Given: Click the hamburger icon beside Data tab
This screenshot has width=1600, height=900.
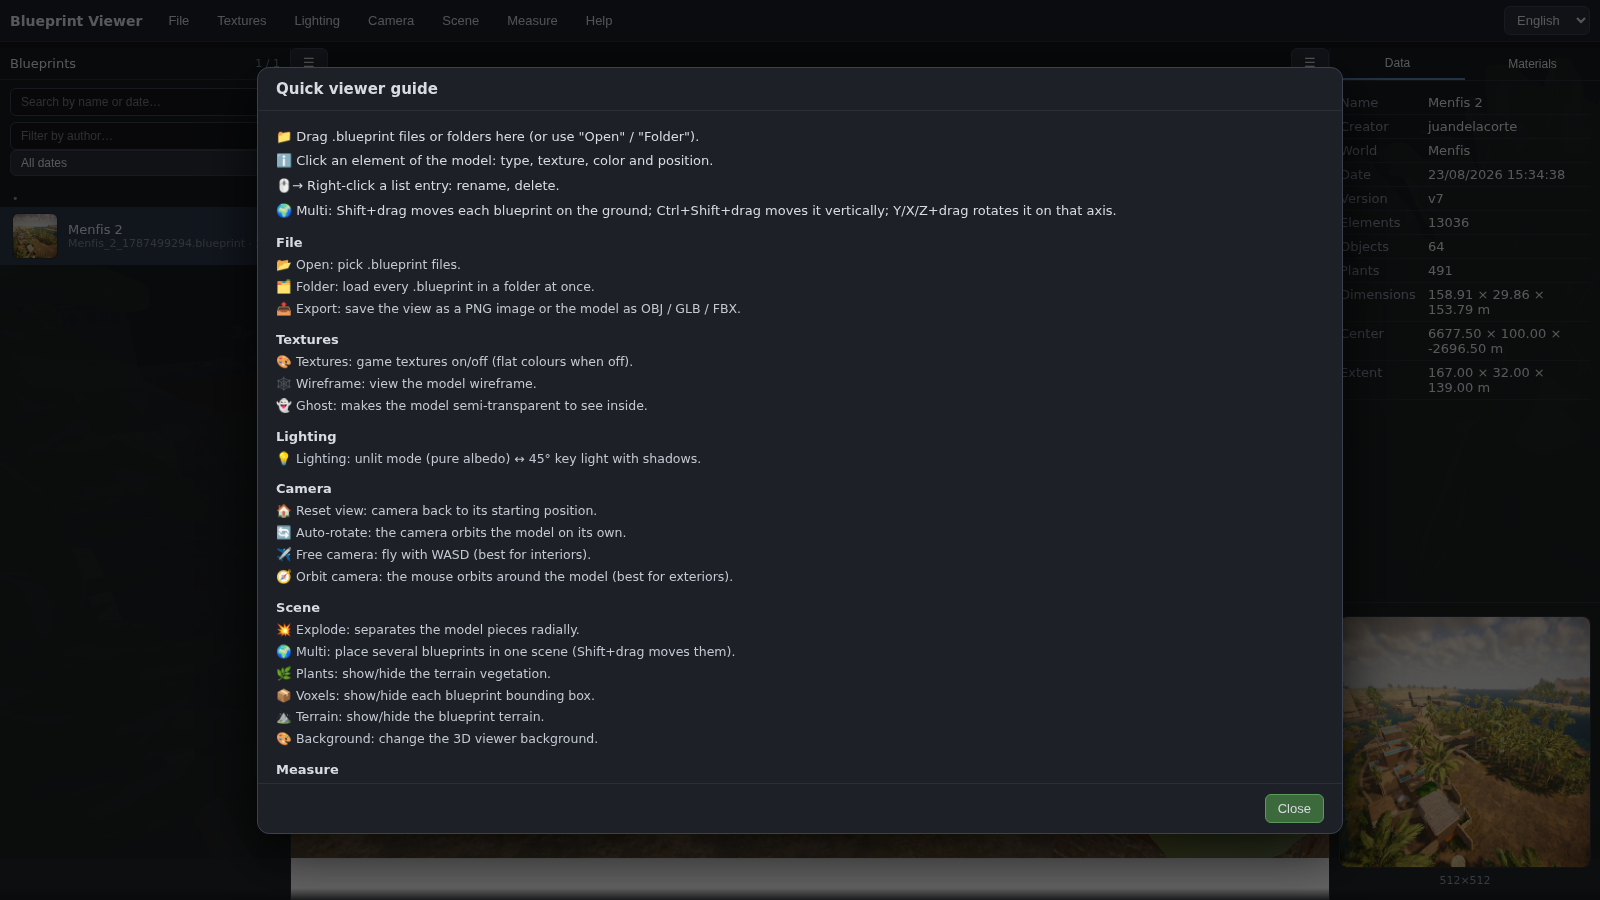Looking at the screenshot, I should coord(1309,62).
